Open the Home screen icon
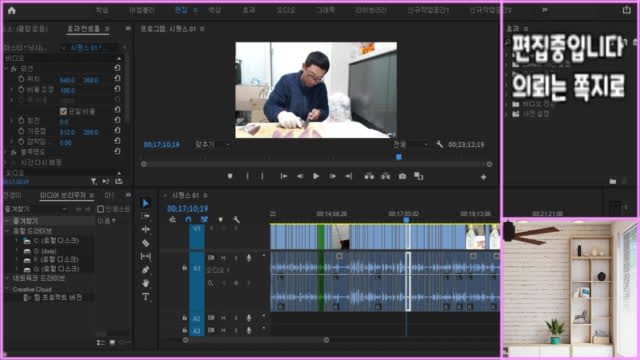The image size is (640, 360). pos(12,10)
